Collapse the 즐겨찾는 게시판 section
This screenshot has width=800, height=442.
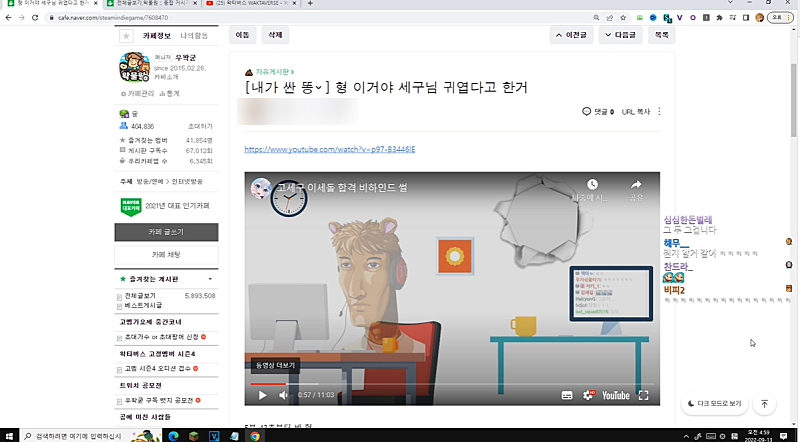[x=209, y=279]
